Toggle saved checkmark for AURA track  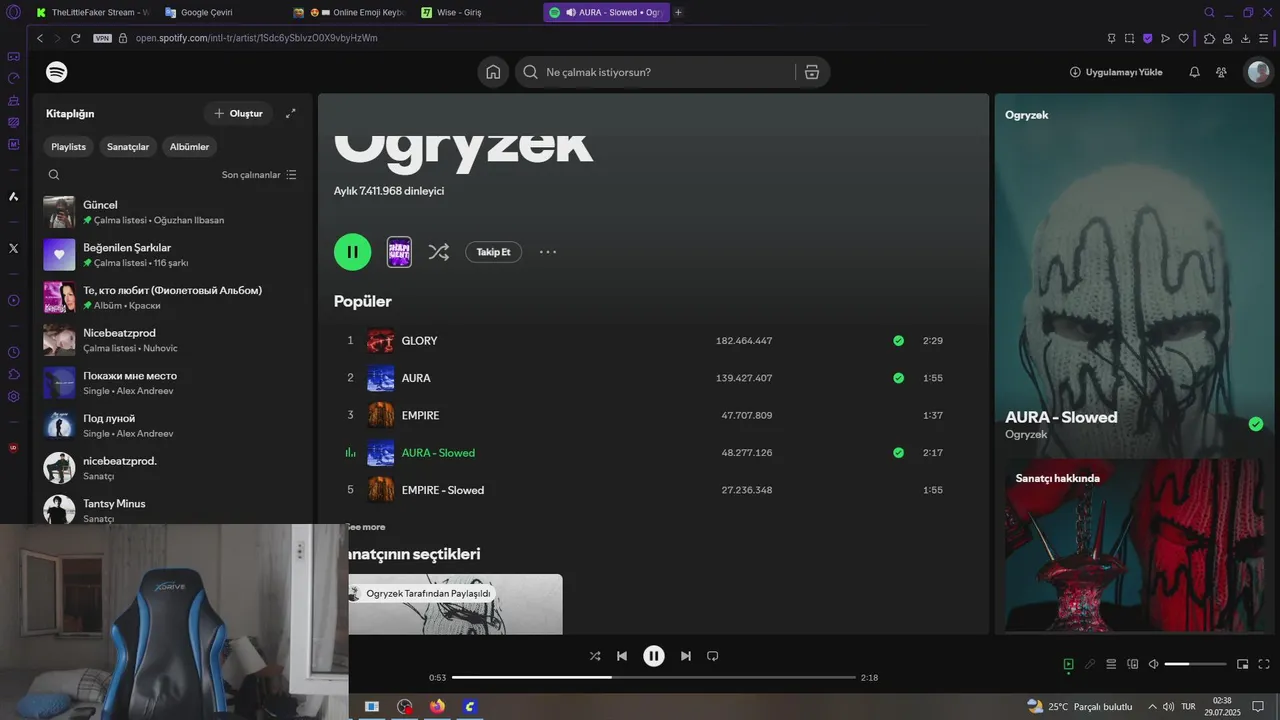pos(898,378)
